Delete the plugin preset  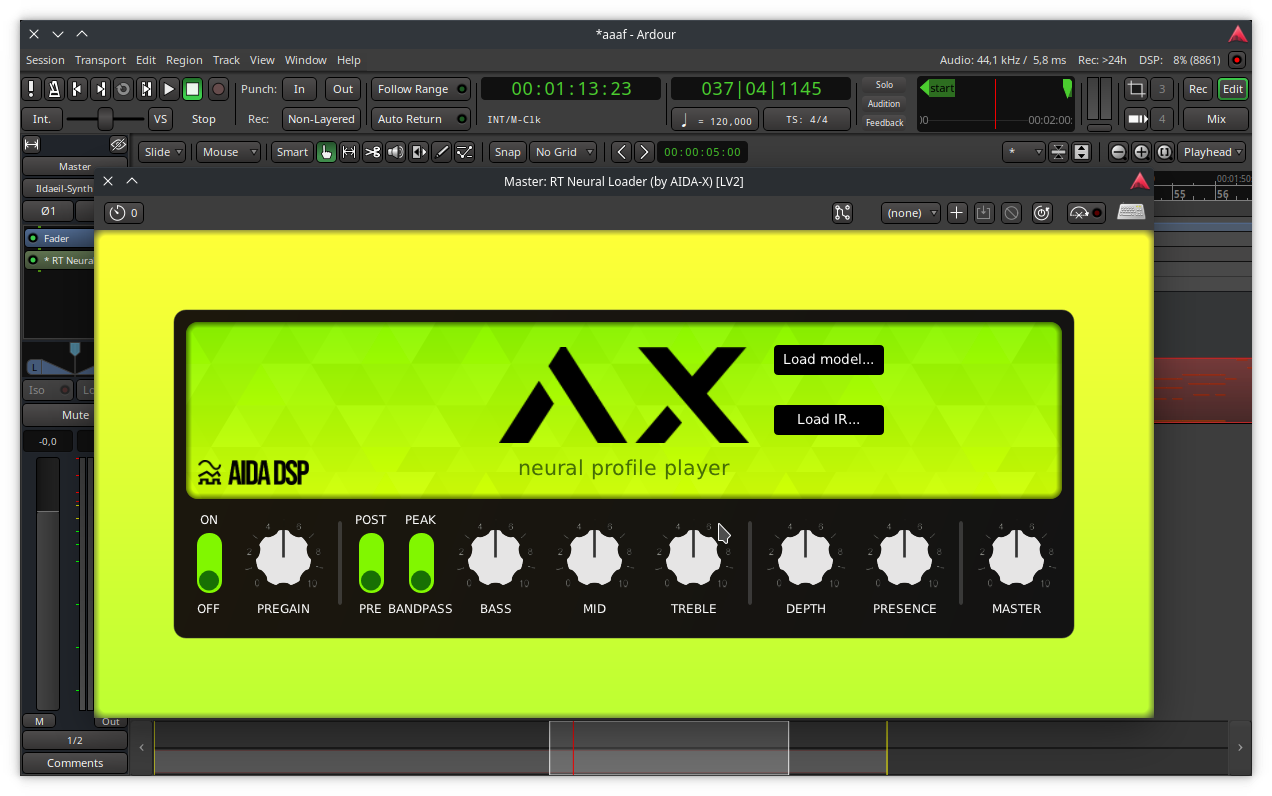[1011, 212]
